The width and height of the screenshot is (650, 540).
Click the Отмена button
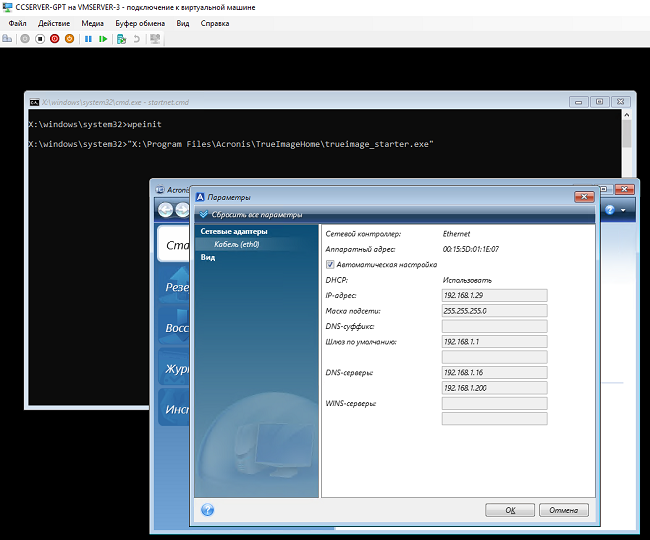563,510
